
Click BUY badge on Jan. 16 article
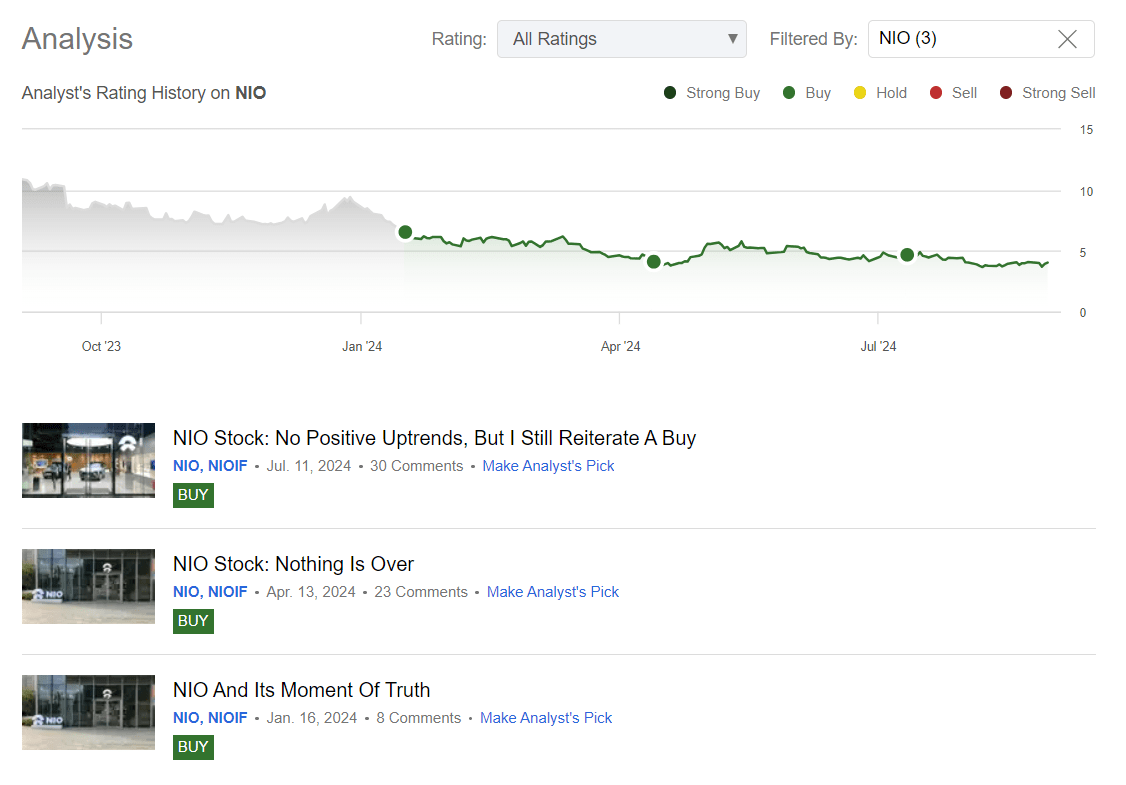193,747
